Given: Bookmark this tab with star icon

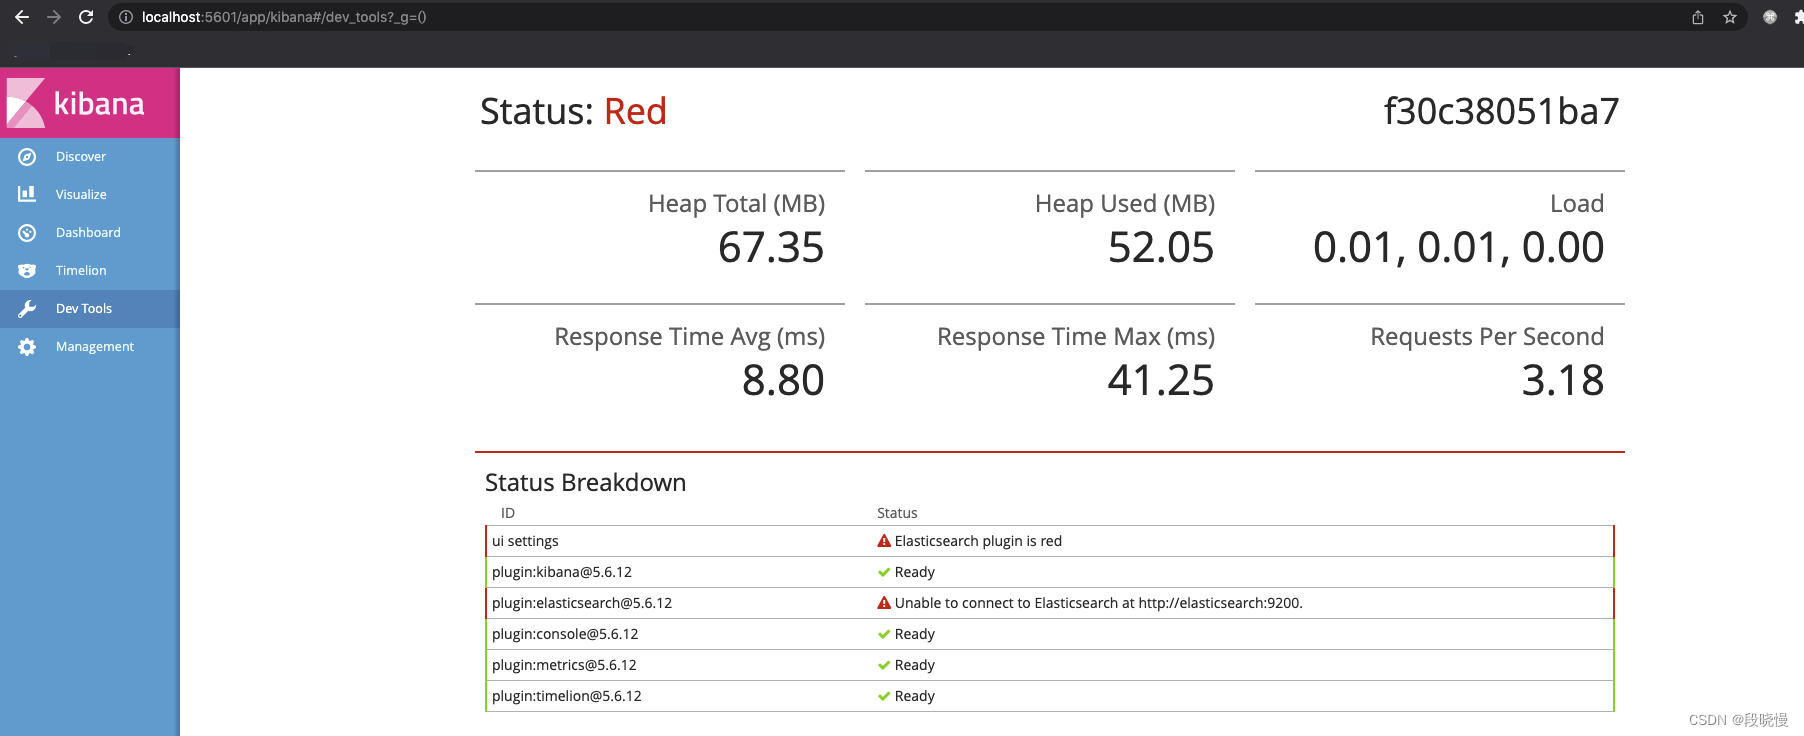Looking at the screenshot, I should [1730, 17].
